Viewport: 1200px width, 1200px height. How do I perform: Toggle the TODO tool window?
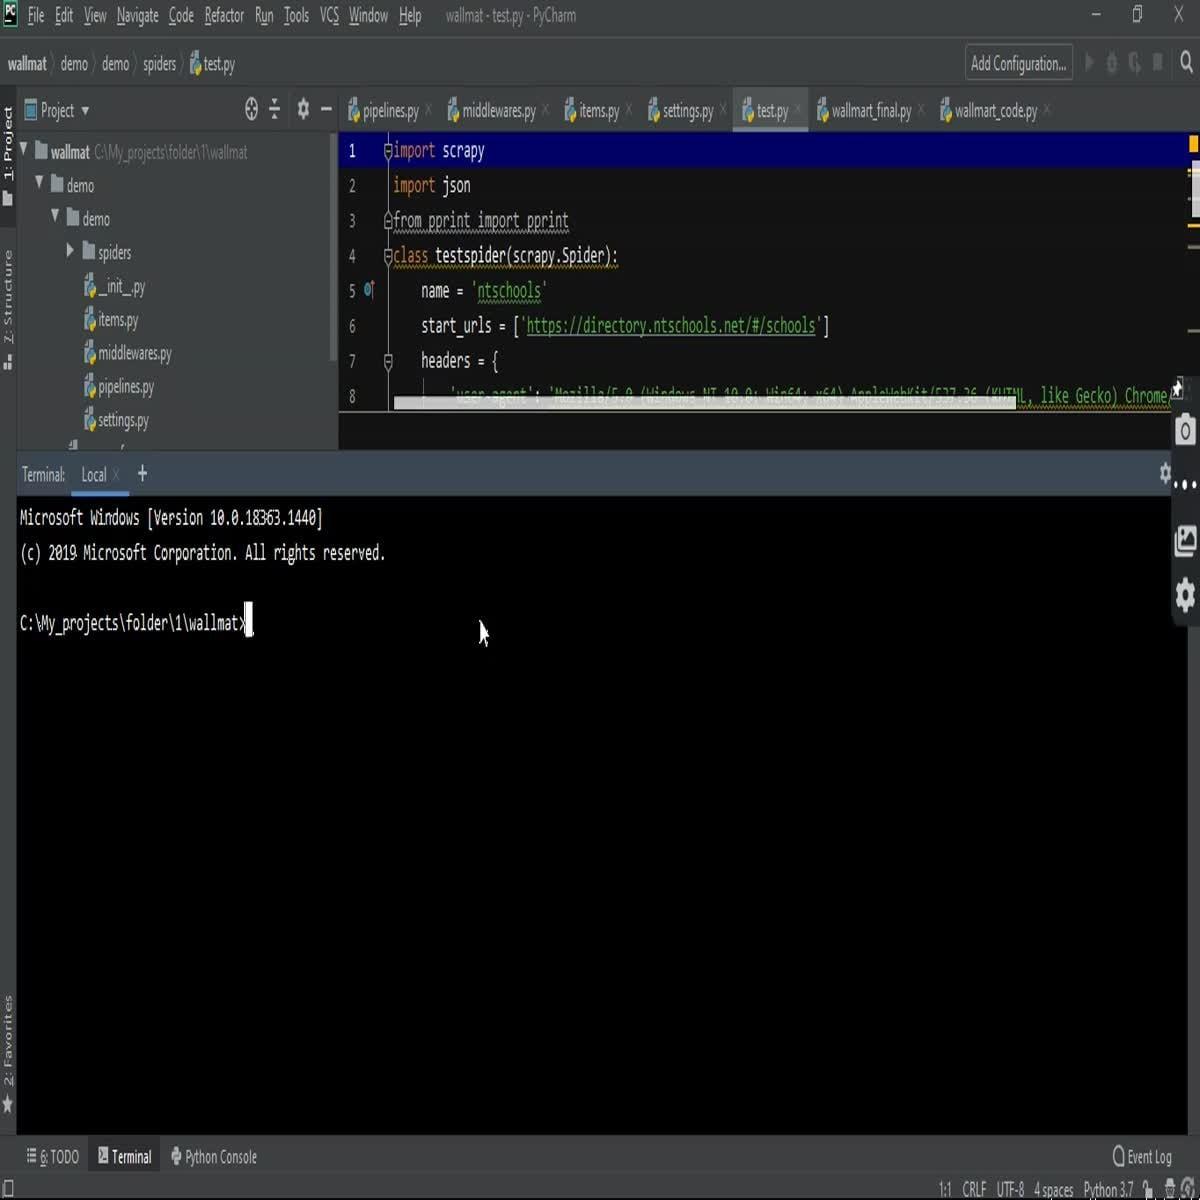click(52, 1156)
